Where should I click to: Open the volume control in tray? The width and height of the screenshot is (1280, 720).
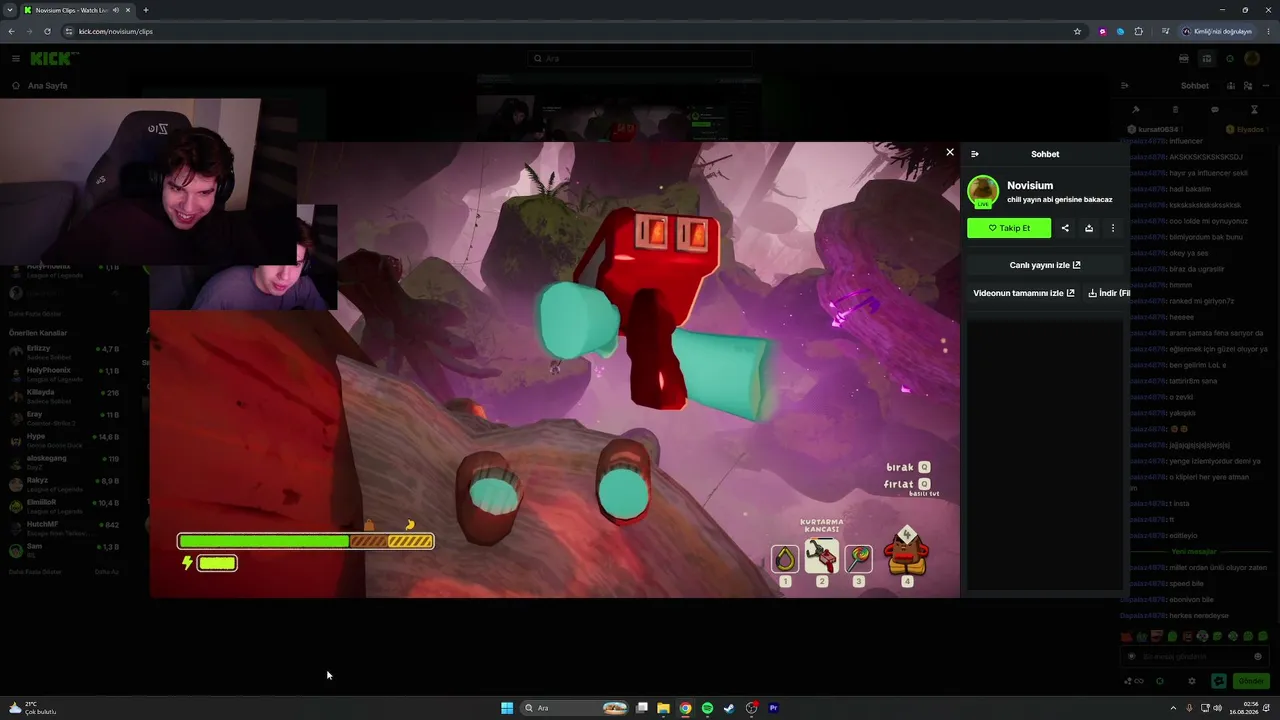click(x=1217, y=708)
